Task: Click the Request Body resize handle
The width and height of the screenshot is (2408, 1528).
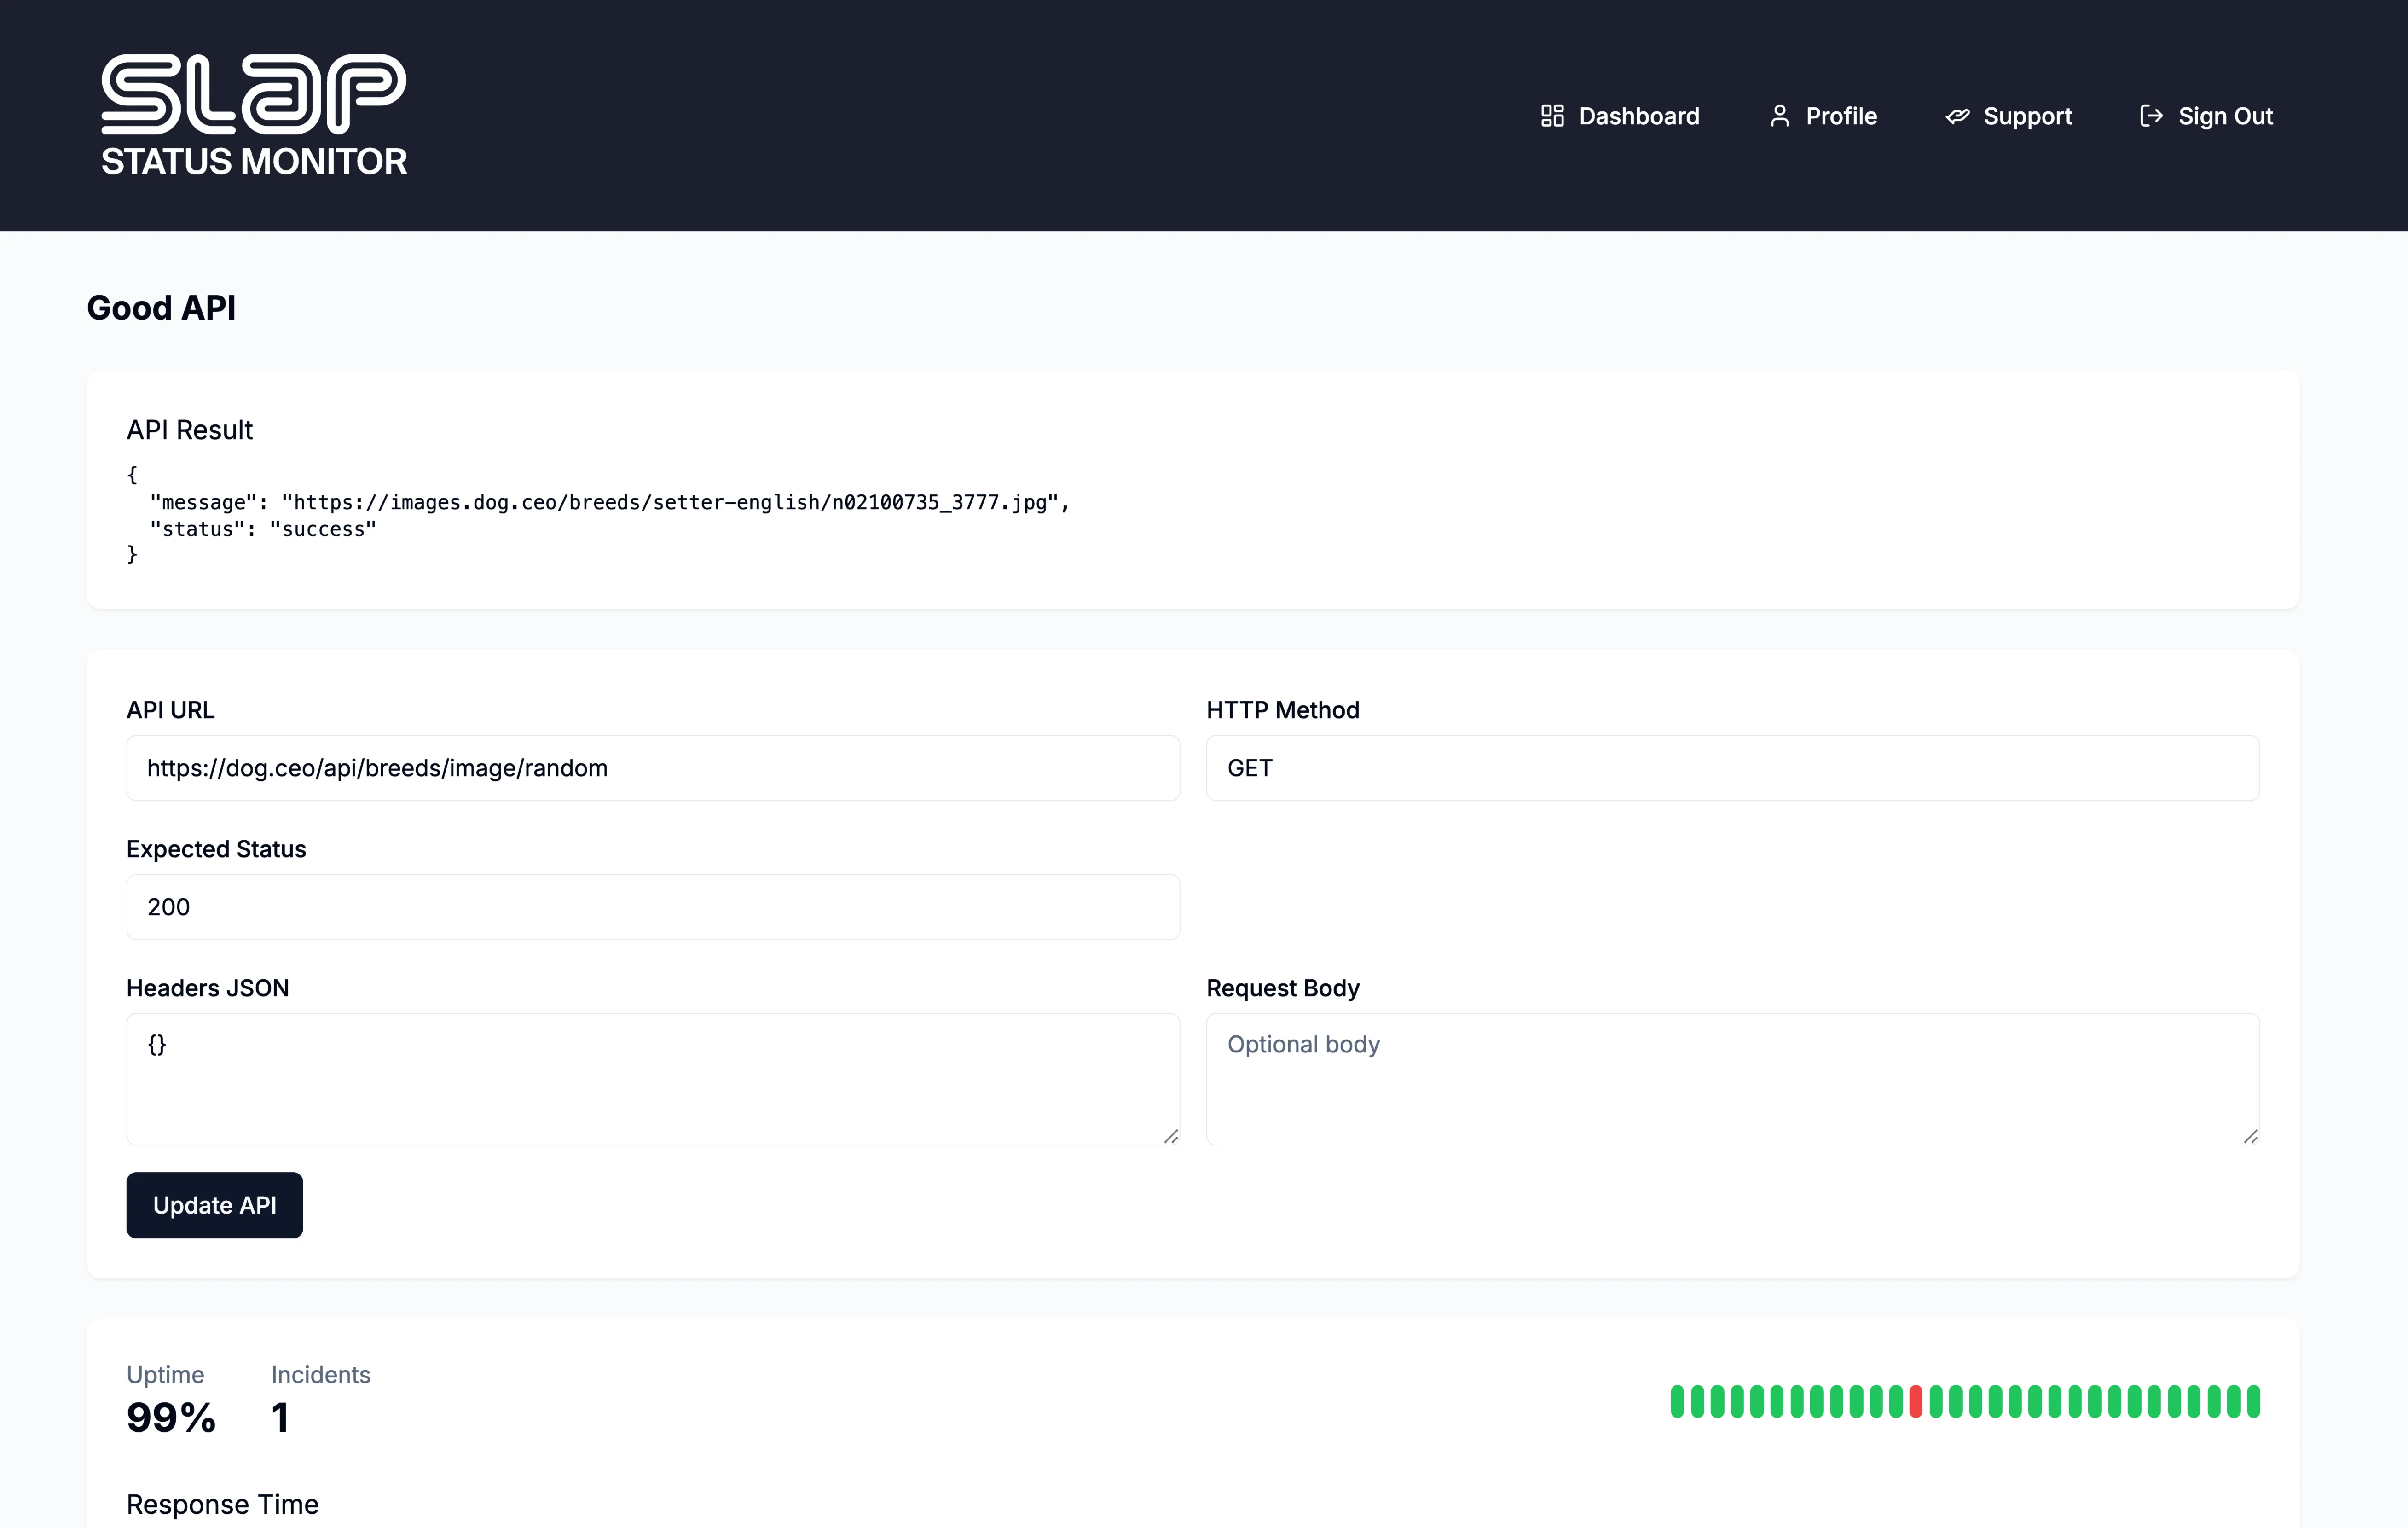Action: (2251, 1136)
